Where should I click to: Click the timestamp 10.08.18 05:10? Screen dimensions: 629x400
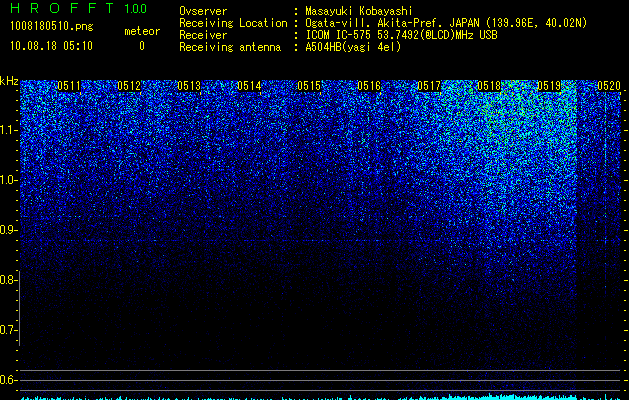[51, 46]
